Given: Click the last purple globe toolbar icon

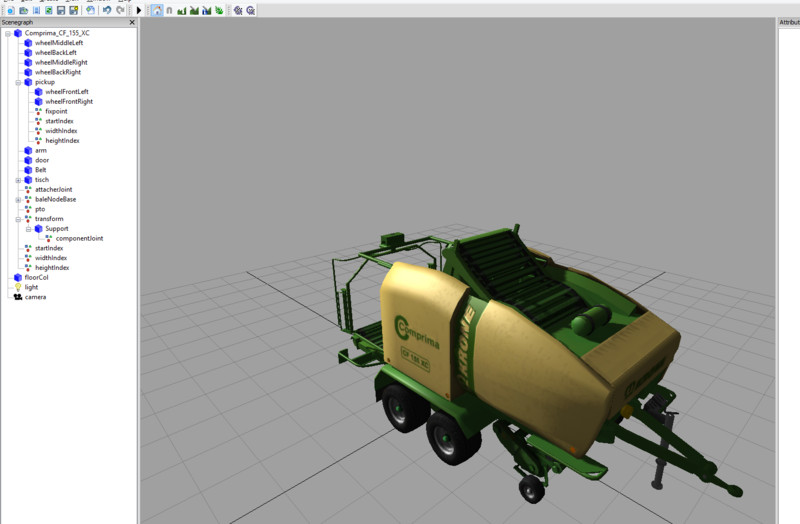Looking at the screenshot, I should (251, 10).
